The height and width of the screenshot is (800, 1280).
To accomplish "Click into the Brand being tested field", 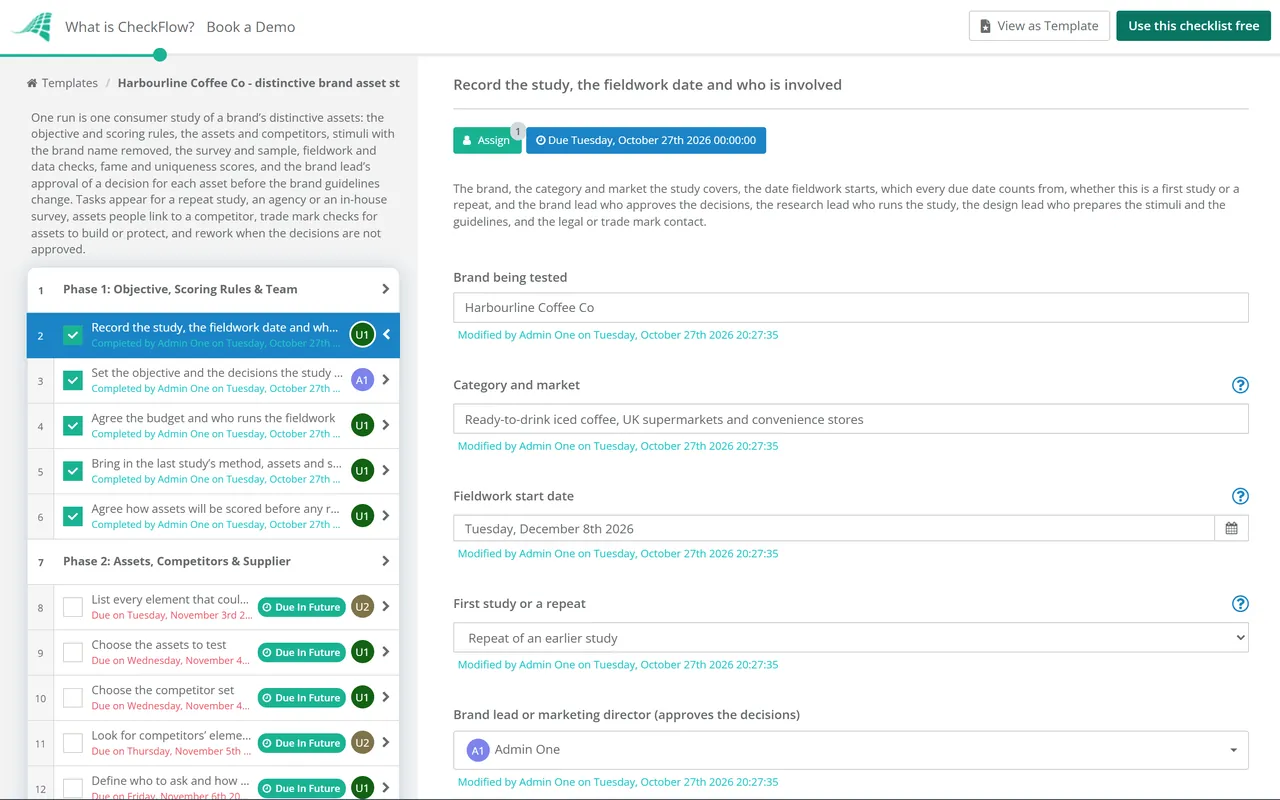I will (x=851, y=307).
